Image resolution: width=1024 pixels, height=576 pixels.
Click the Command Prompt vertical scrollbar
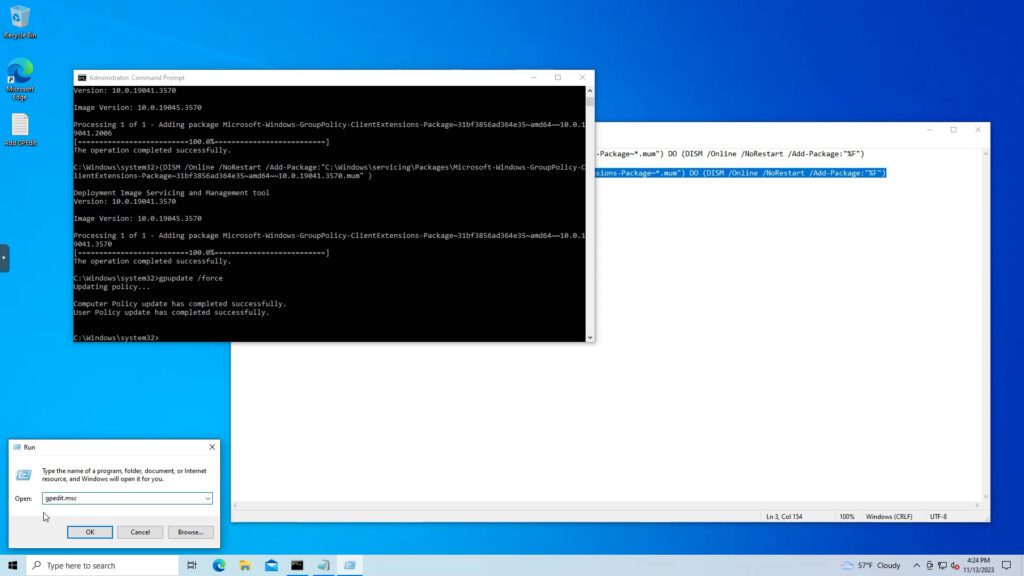pos(590,215)
